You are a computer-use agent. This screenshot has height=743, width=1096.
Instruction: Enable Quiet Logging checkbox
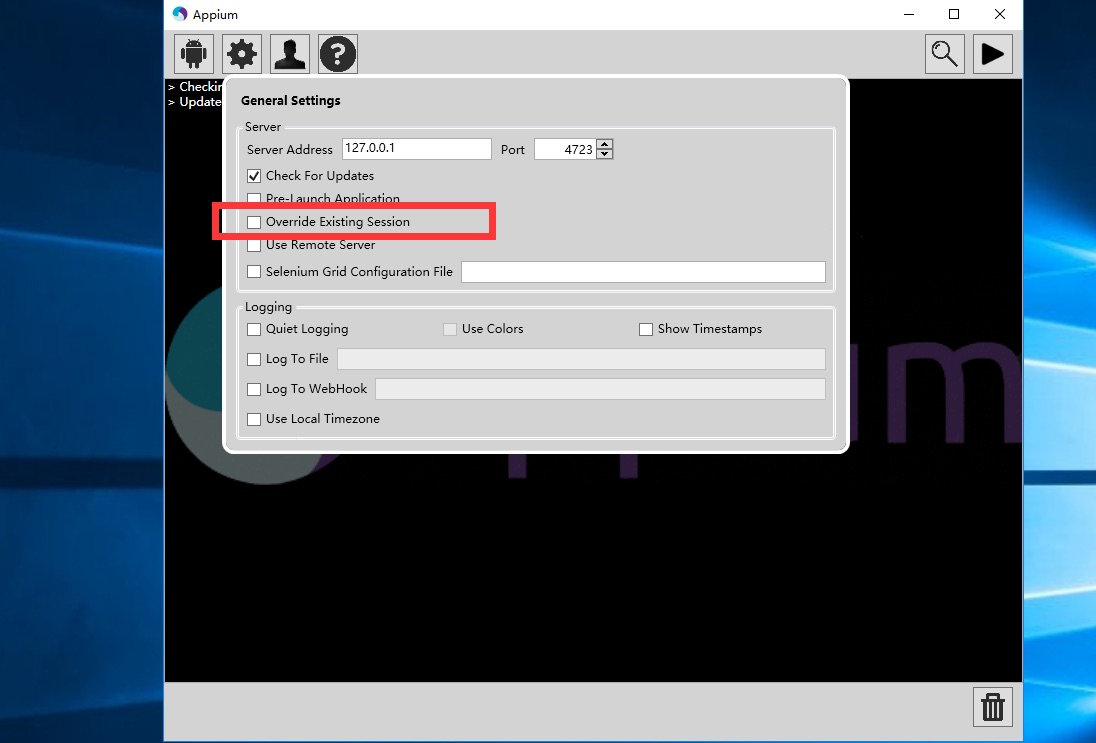click(x=254, y=329)
